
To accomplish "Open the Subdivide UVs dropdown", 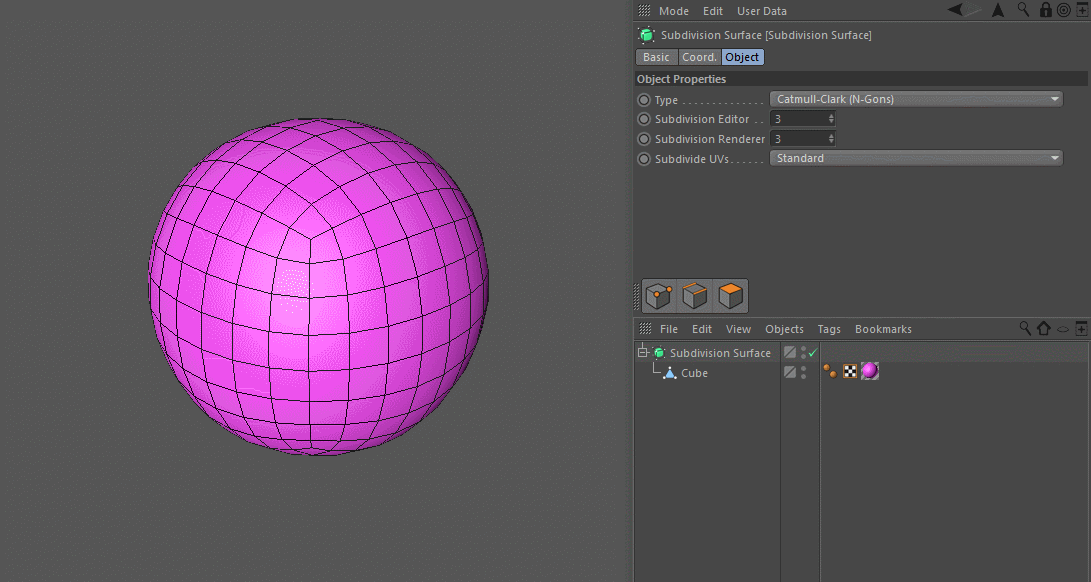I will click(915, 158).
